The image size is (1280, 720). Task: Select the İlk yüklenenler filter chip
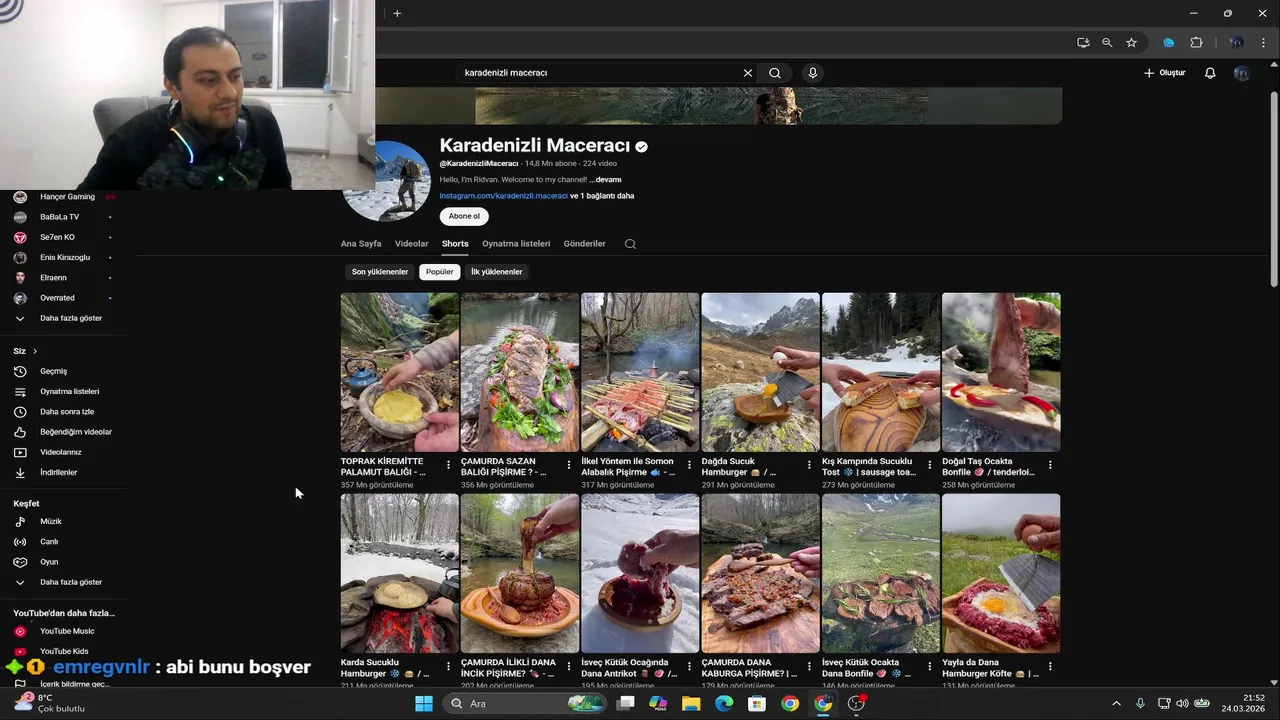[x=497, y=272]
